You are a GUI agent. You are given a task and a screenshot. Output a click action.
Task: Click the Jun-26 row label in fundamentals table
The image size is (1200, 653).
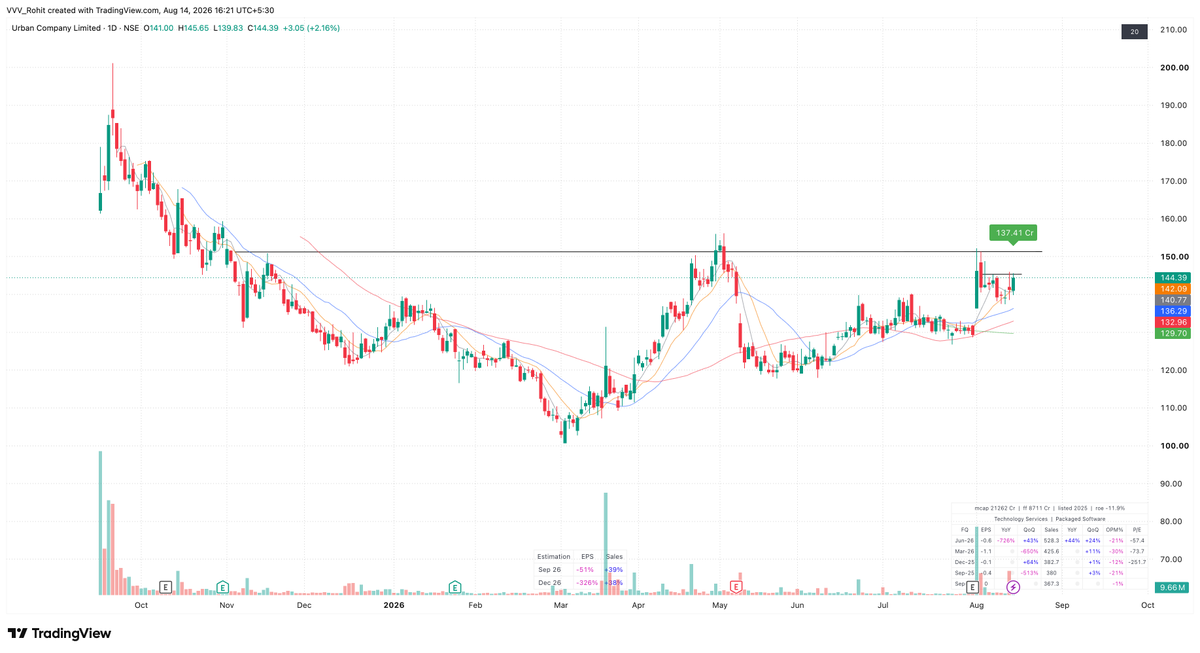(964, 540)
